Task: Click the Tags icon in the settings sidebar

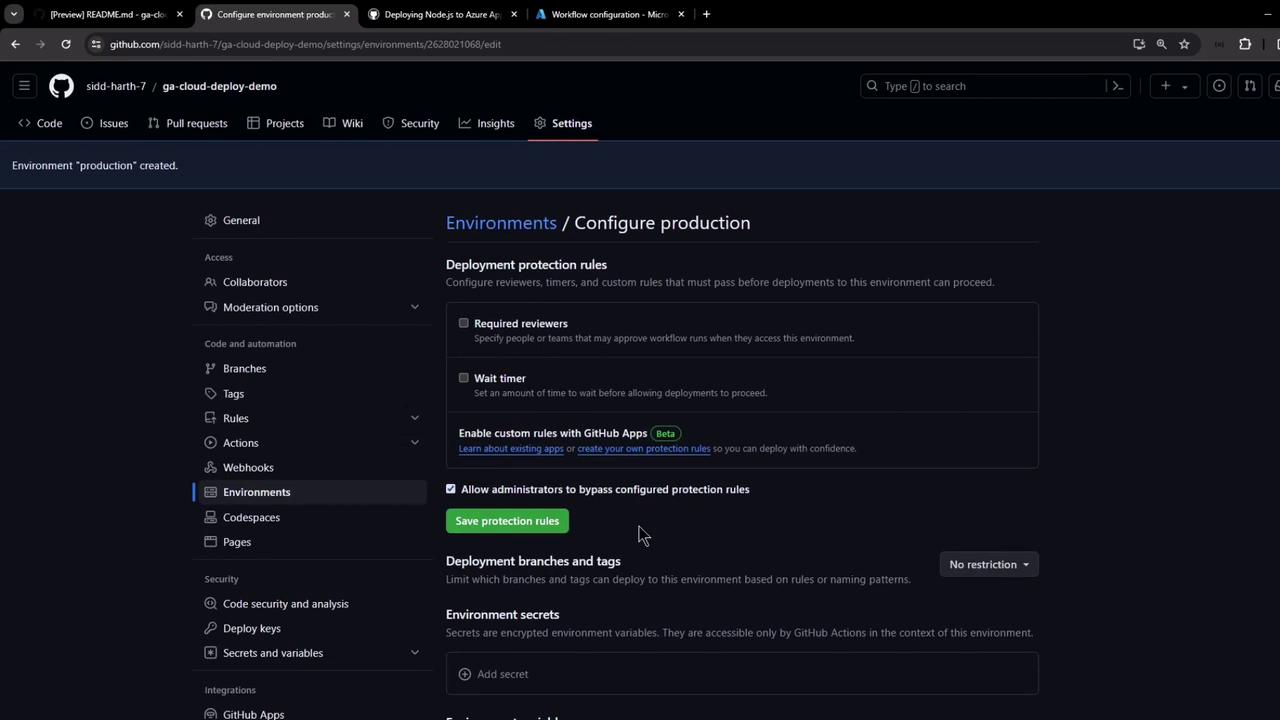Action: (210, 393)
